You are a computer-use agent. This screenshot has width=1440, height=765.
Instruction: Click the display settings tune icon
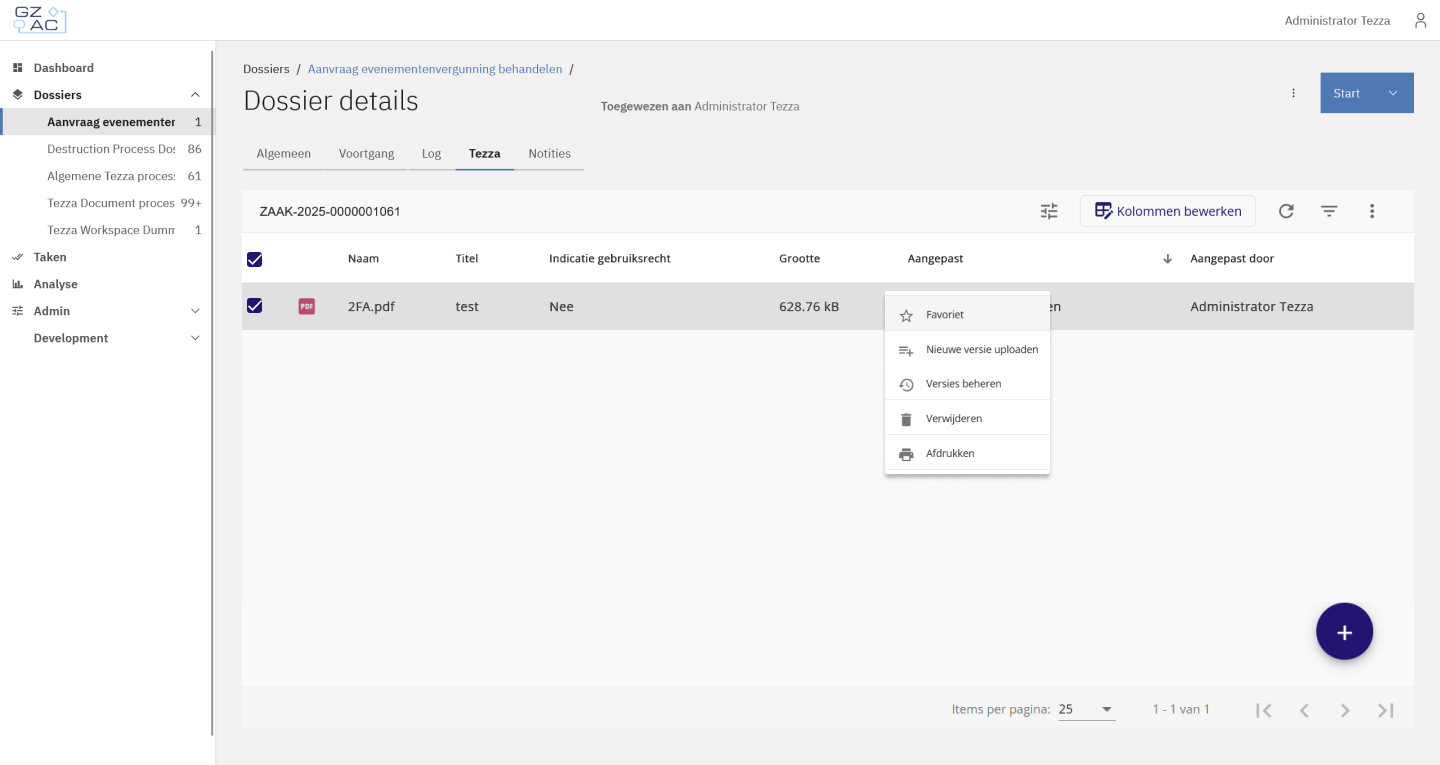coord(1049,211)
